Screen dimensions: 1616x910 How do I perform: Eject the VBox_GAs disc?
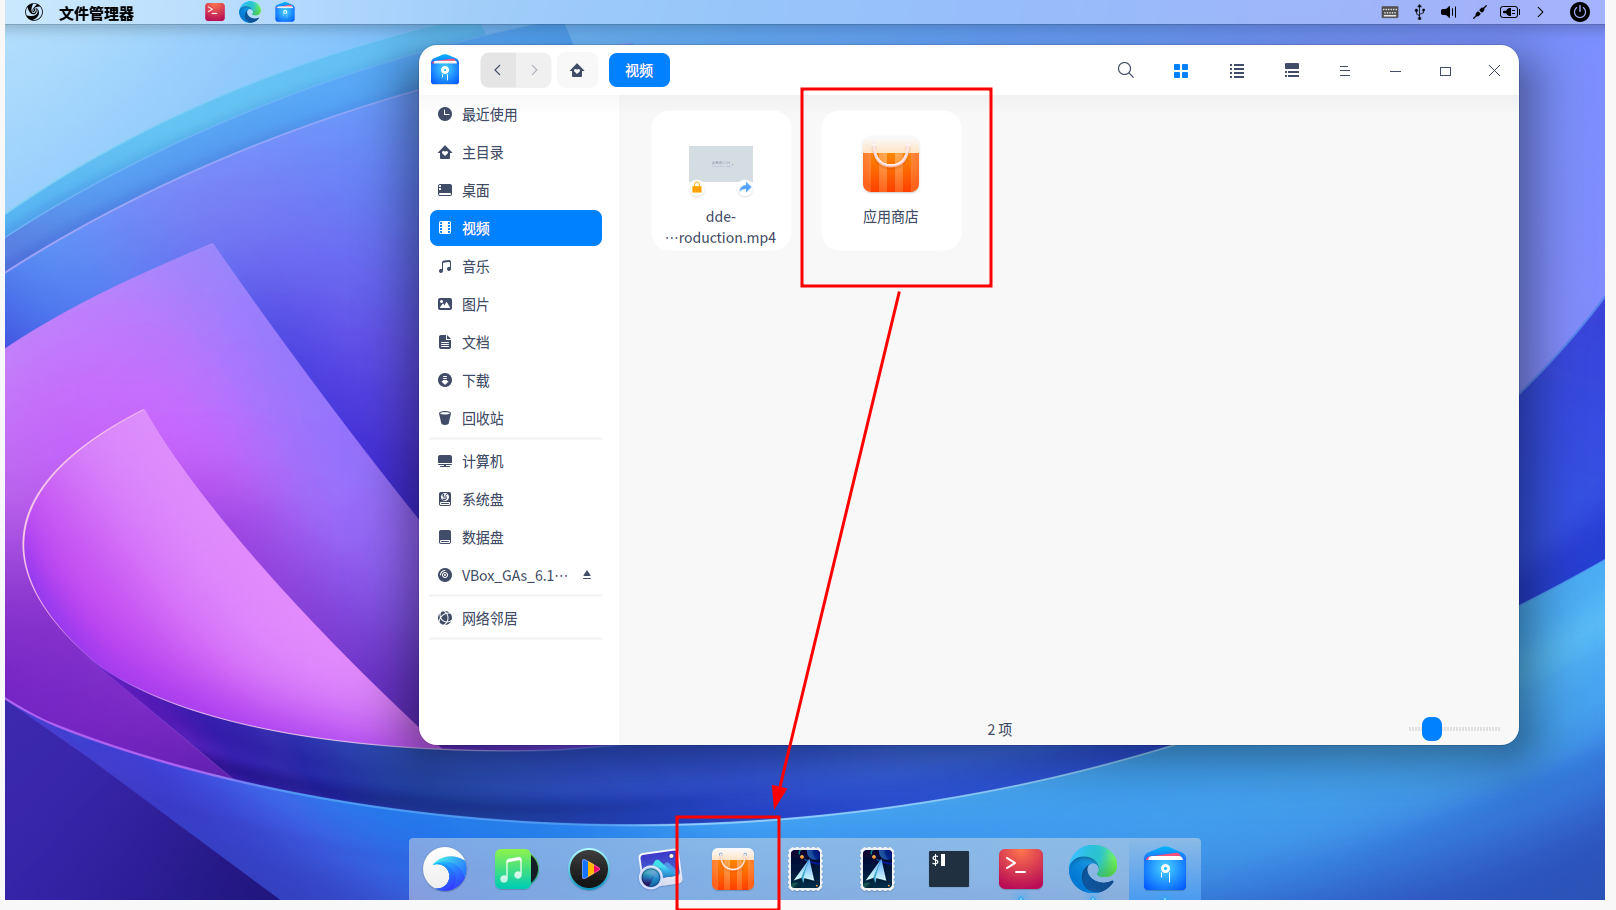click(x=587, y=575)
